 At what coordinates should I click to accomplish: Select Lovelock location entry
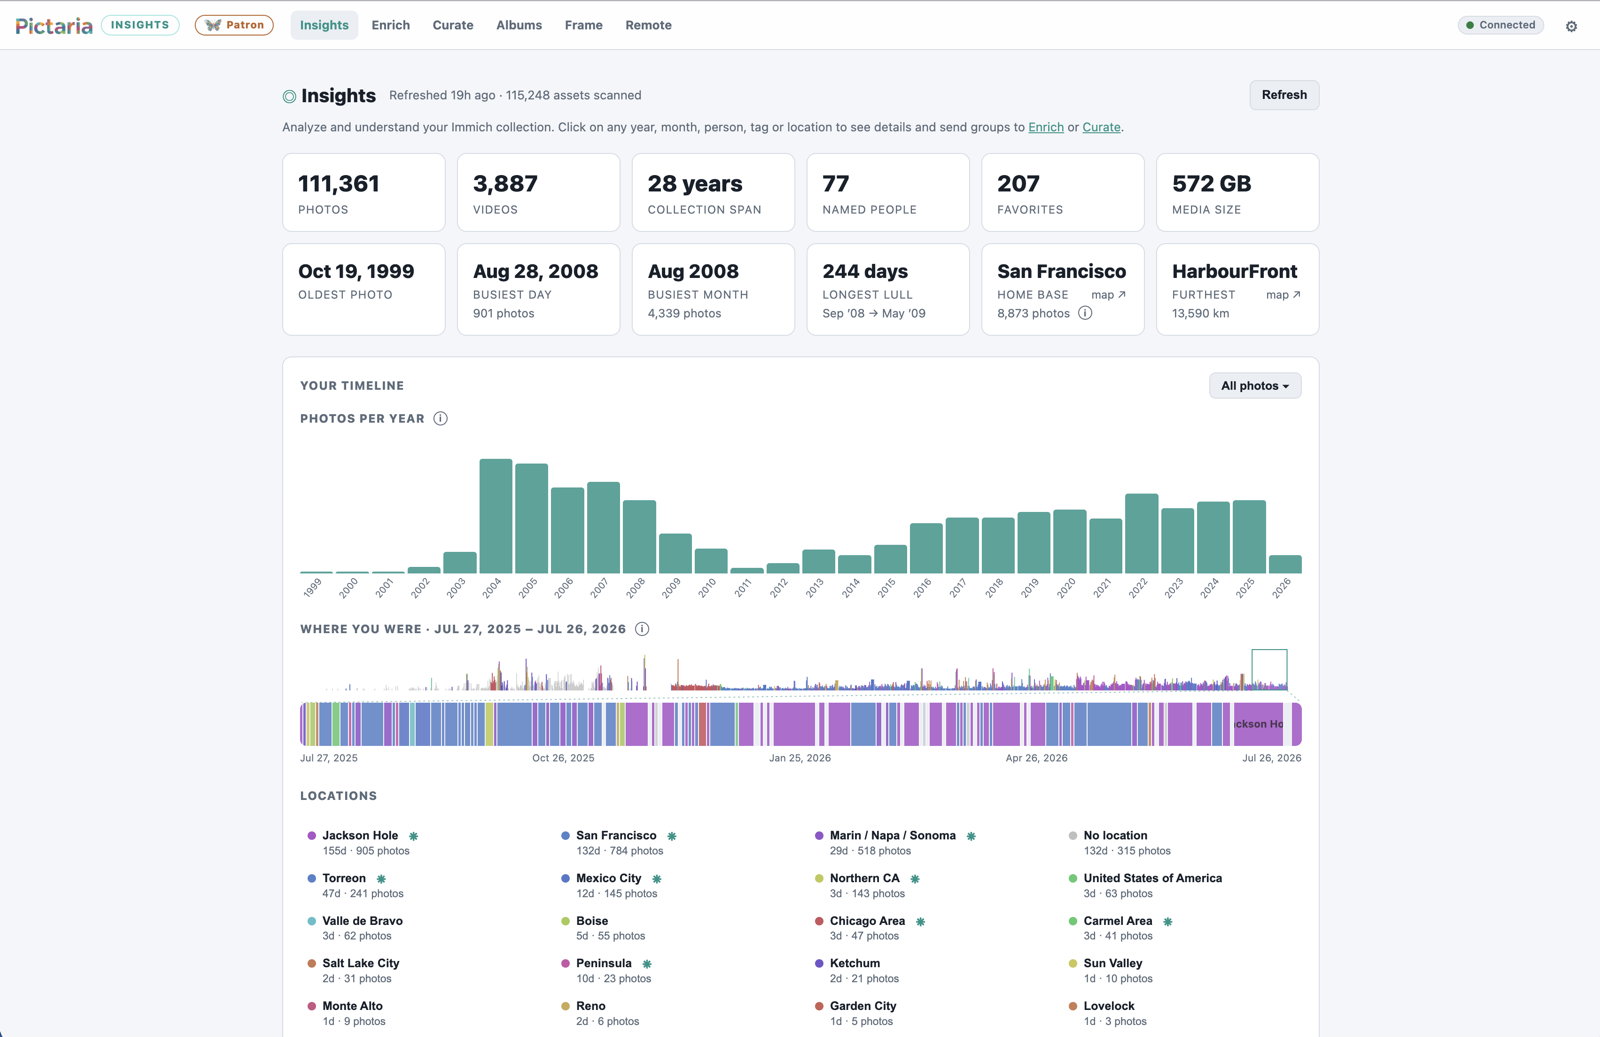tap(1108, 1014)
